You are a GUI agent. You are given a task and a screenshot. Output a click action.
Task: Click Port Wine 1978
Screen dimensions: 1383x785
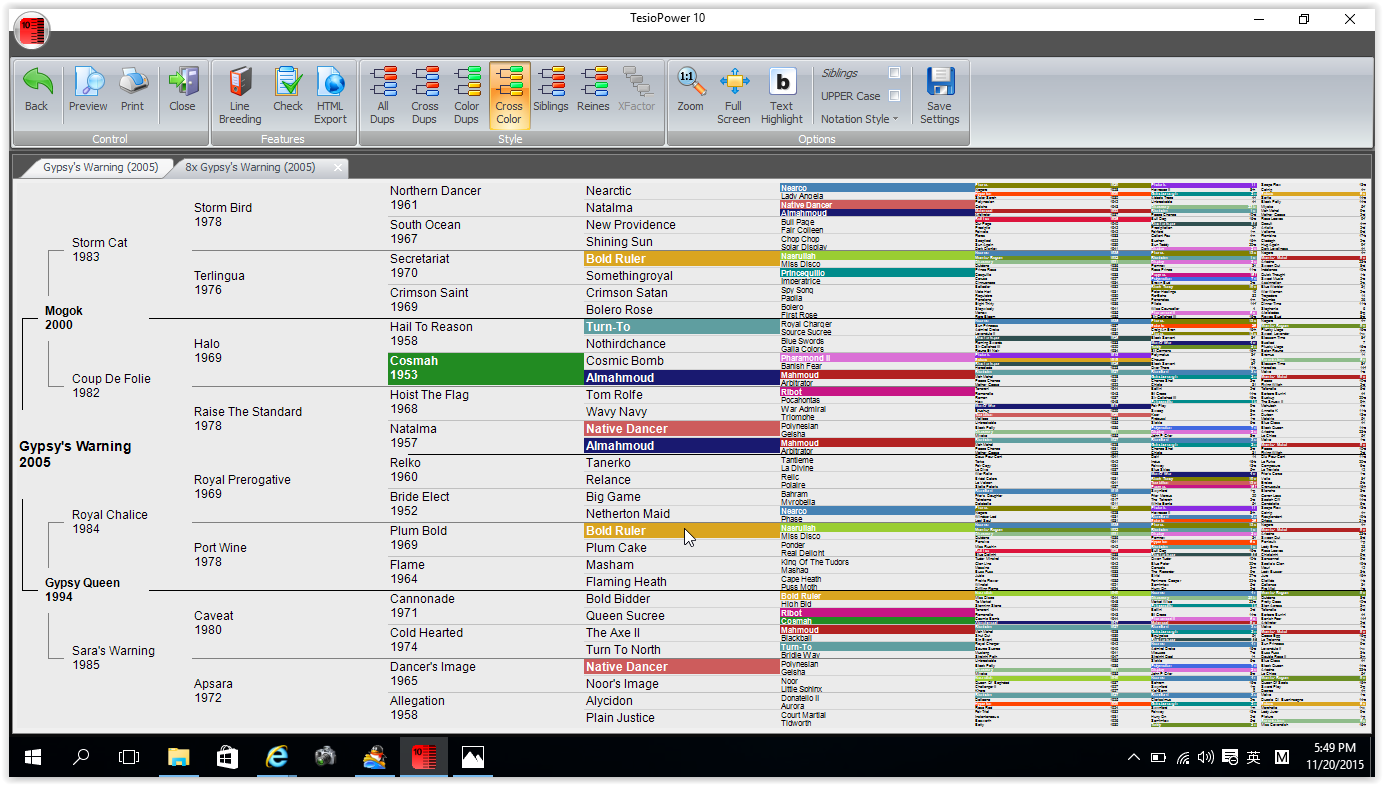220,555
